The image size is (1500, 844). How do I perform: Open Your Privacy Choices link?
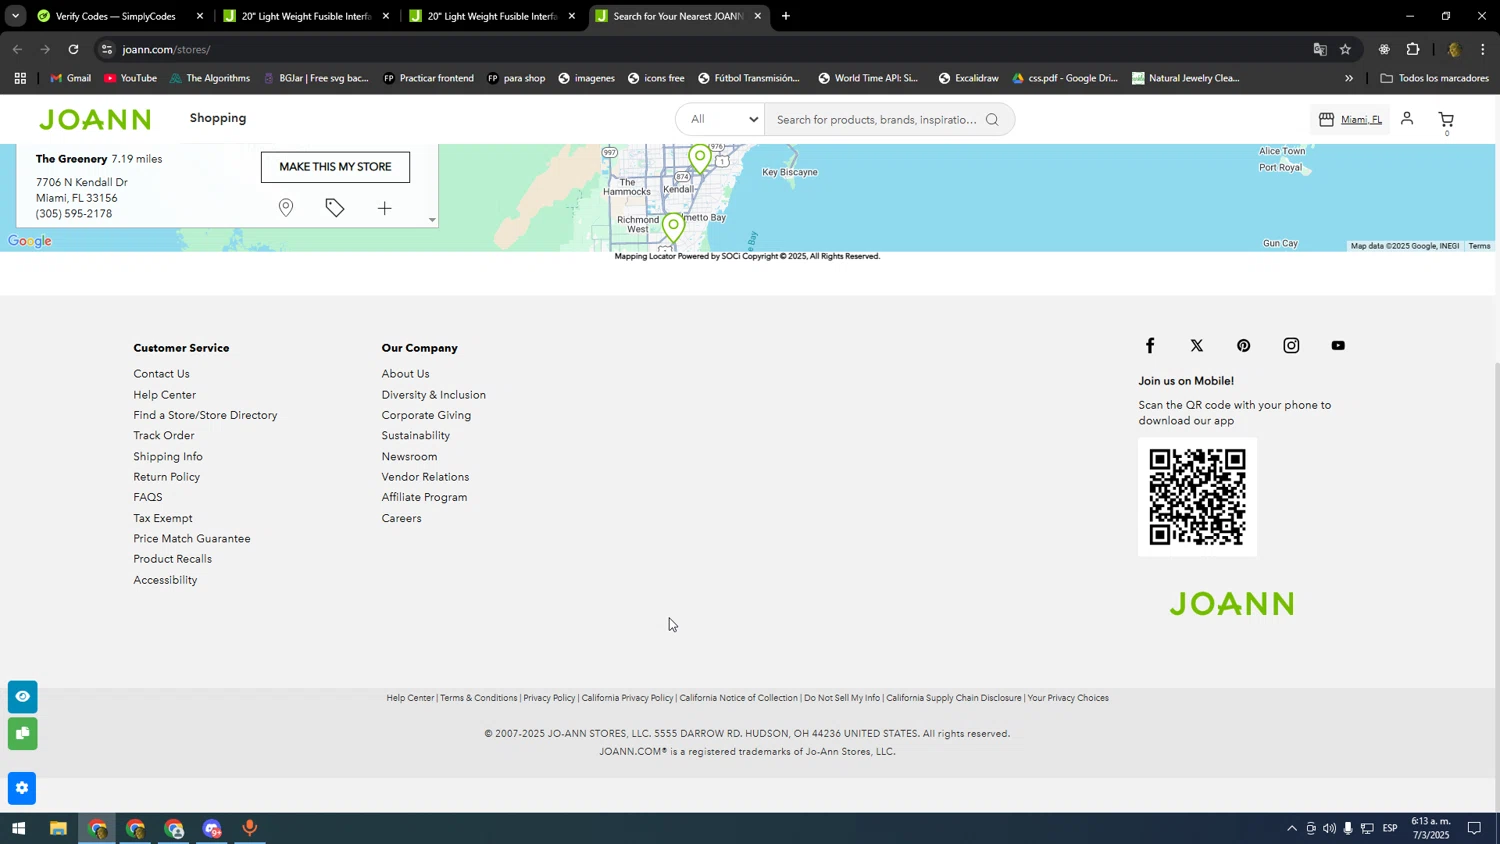(x=1068, y=698)
